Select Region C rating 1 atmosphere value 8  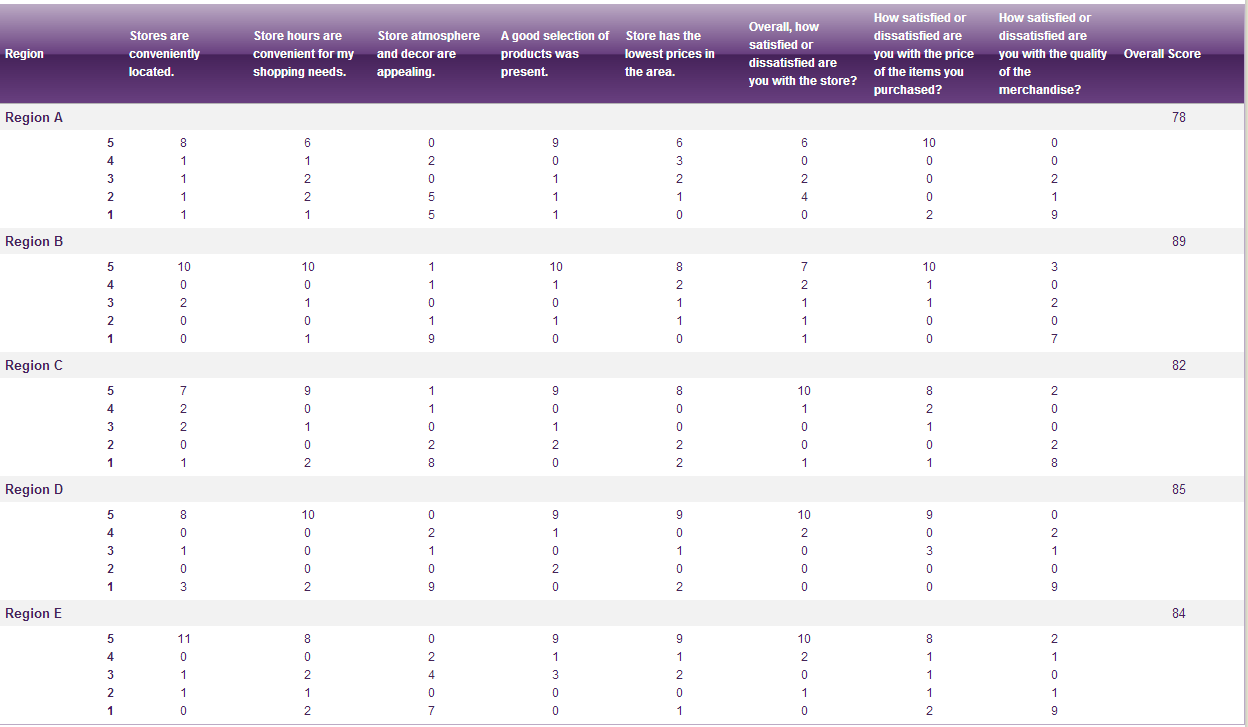pyautogui.click(x=431, y=463)
